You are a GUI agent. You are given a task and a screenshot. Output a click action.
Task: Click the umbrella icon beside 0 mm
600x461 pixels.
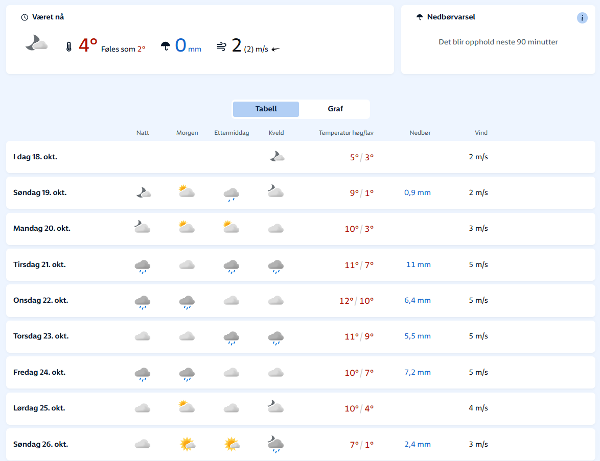(x=165, y=46)
